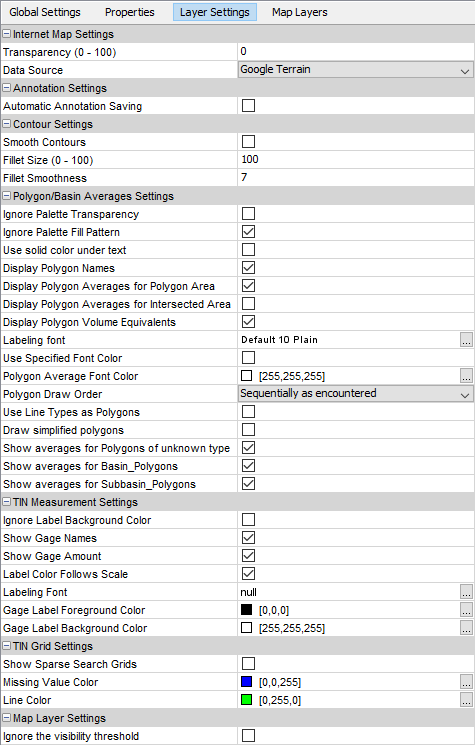Enable Automatic Annotation Saving
This screenshot has height=745, width=475.
(248, 105)
